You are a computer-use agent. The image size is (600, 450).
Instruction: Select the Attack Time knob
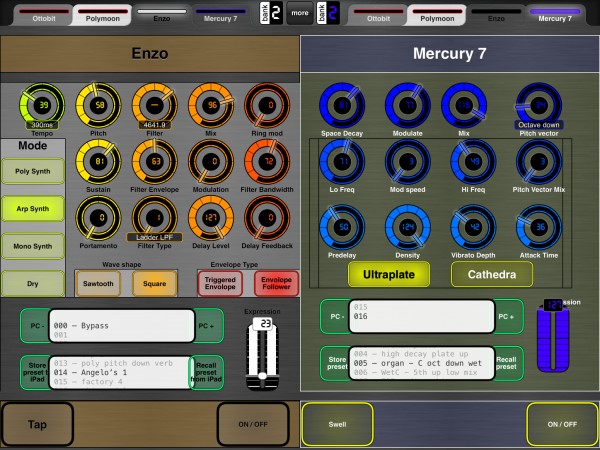point(539,227)
